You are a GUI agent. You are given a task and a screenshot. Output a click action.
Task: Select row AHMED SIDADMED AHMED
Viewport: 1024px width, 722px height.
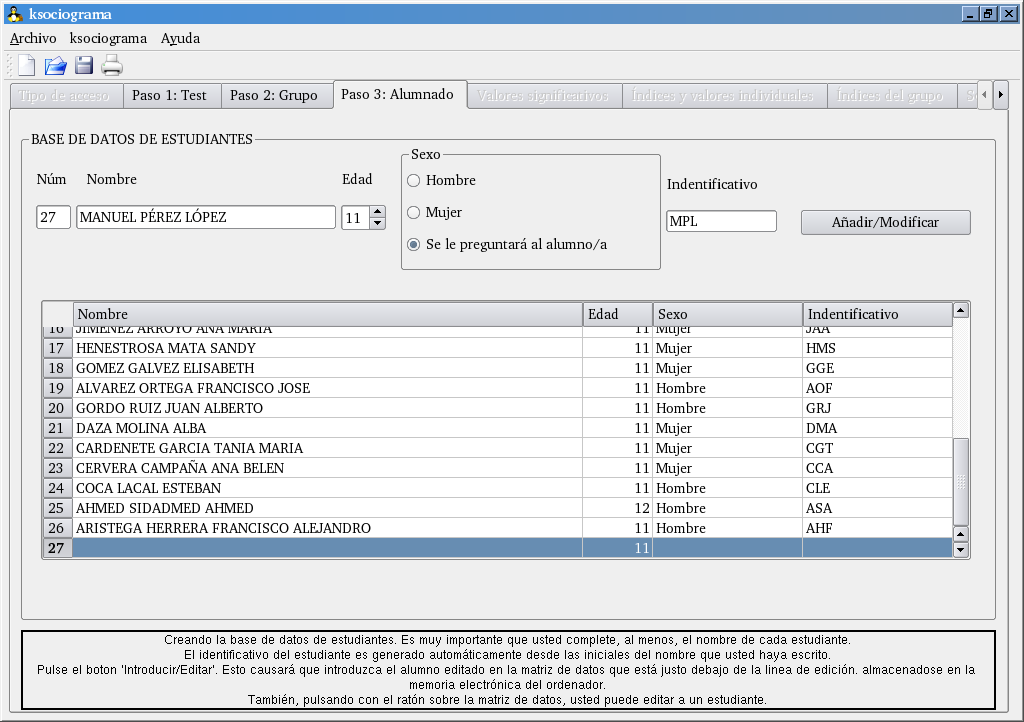[x=498, y=508]
